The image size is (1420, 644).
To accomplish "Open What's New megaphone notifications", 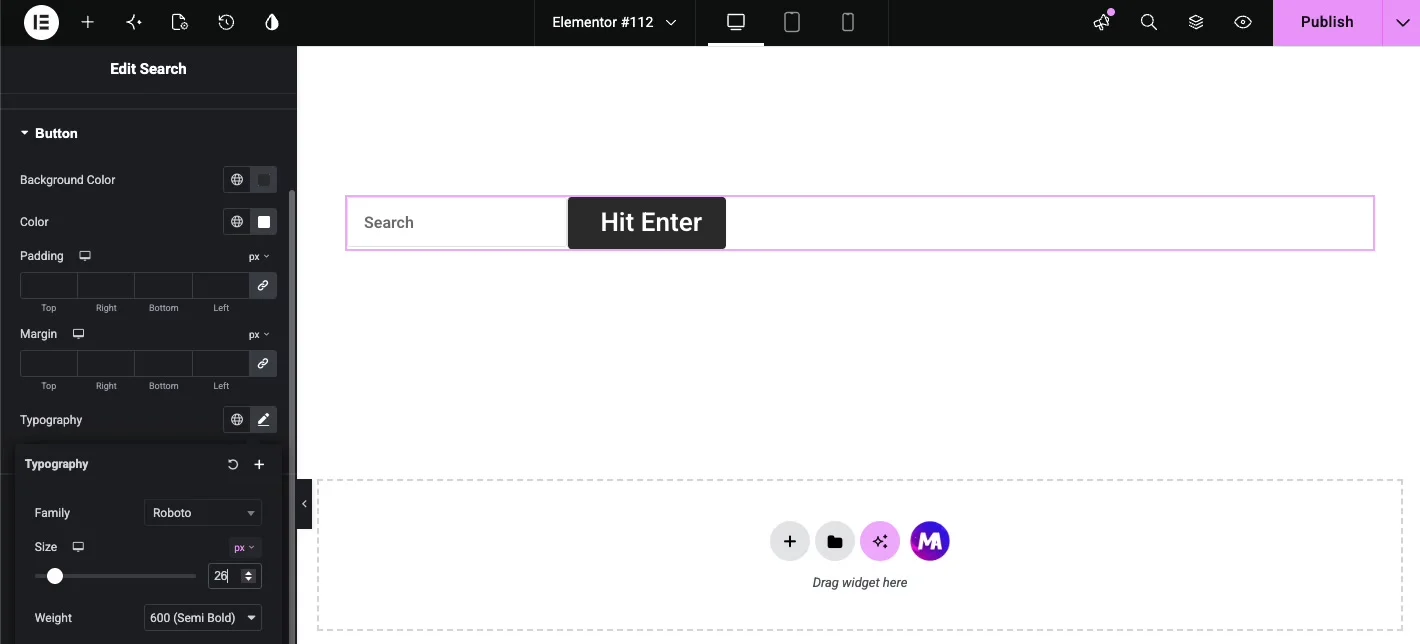I will click(x=1102, y=22).
